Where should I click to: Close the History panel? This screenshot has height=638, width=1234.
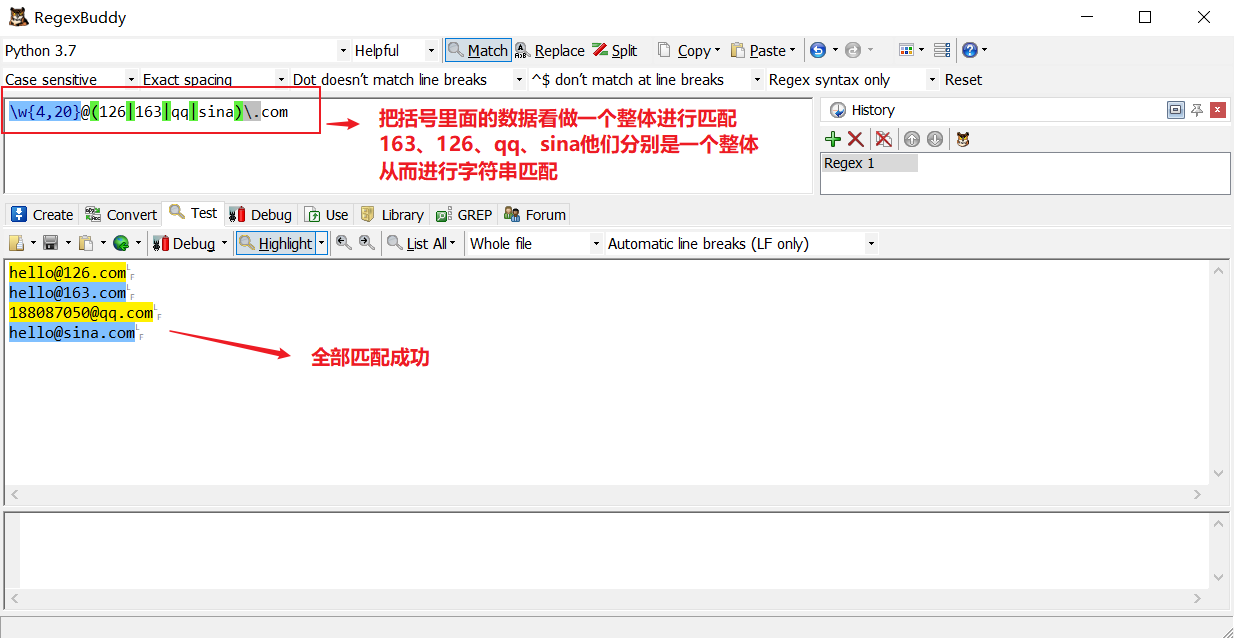(1217, 110)
